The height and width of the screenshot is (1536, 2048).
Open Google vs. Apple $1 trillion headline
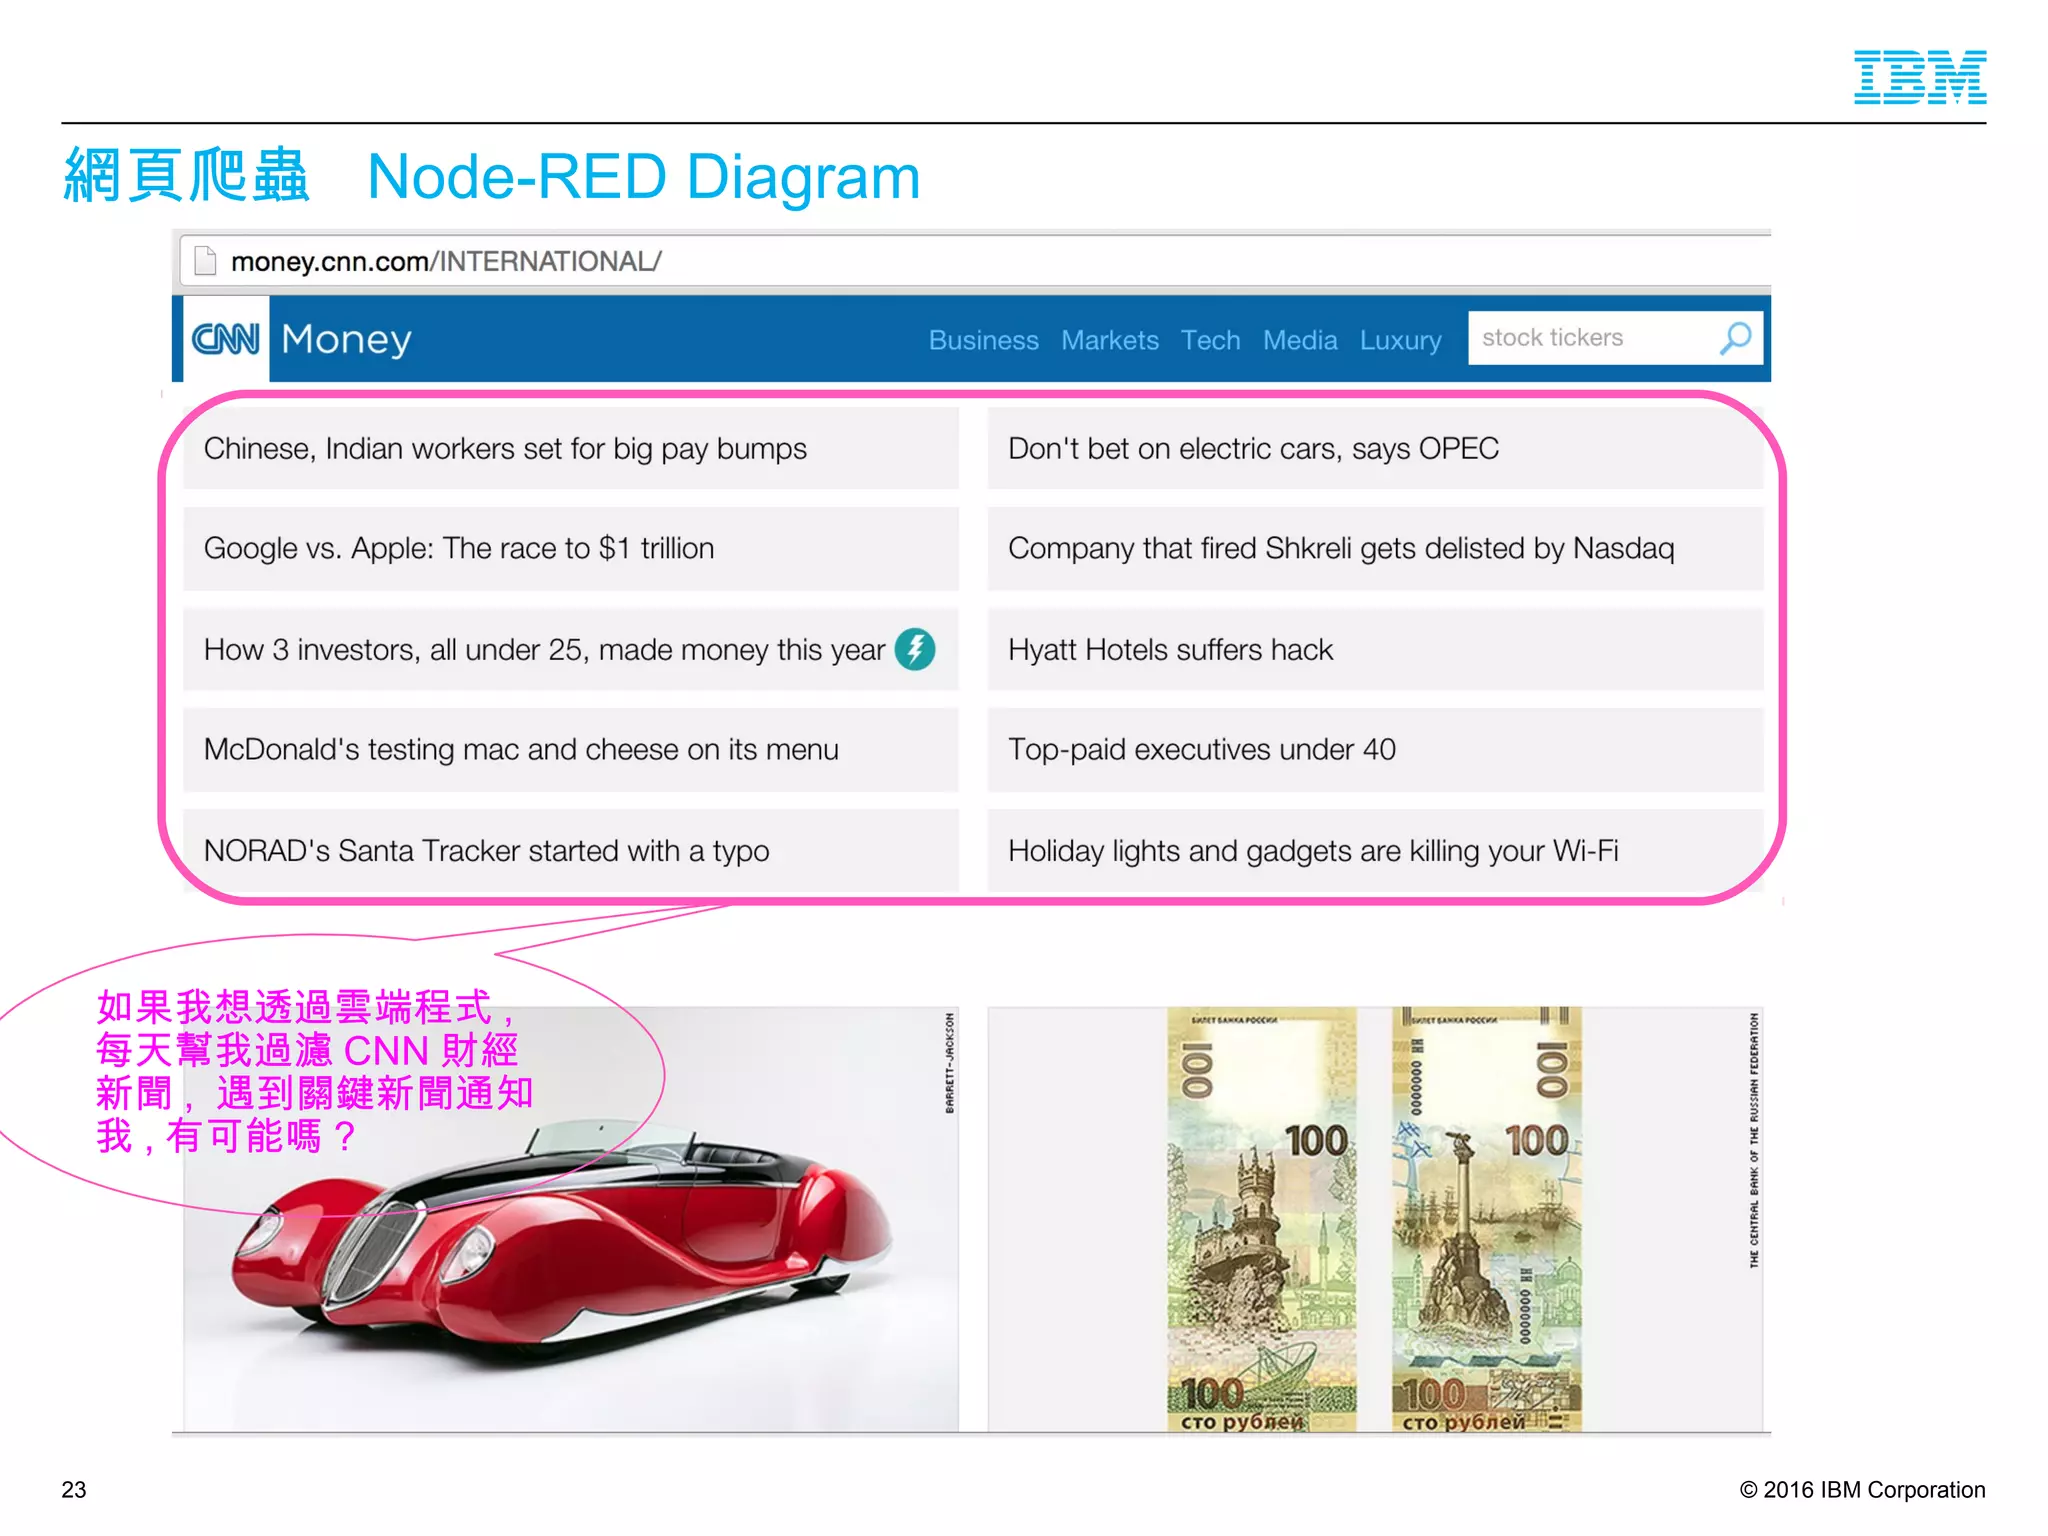point(571,548)
